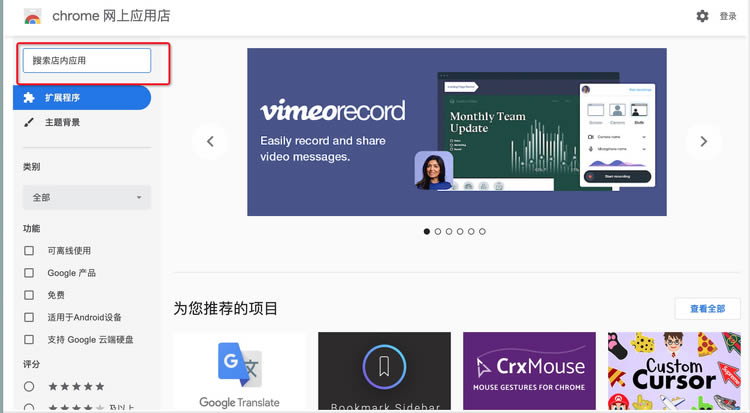Viewport: 750px width, 413px height.
Task: Open the Bookmark Sidebar extension tile
Action: point(384,372)
